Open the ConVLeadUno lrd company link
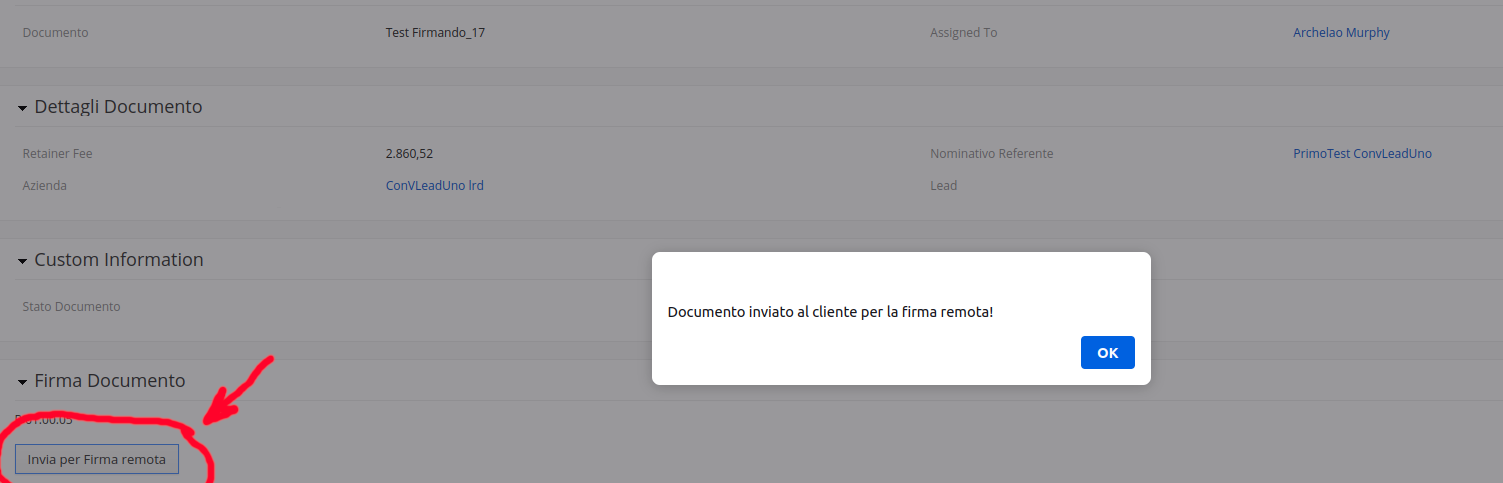The image size is (1503, 483). pyautogui.click(x=434, y=186)
